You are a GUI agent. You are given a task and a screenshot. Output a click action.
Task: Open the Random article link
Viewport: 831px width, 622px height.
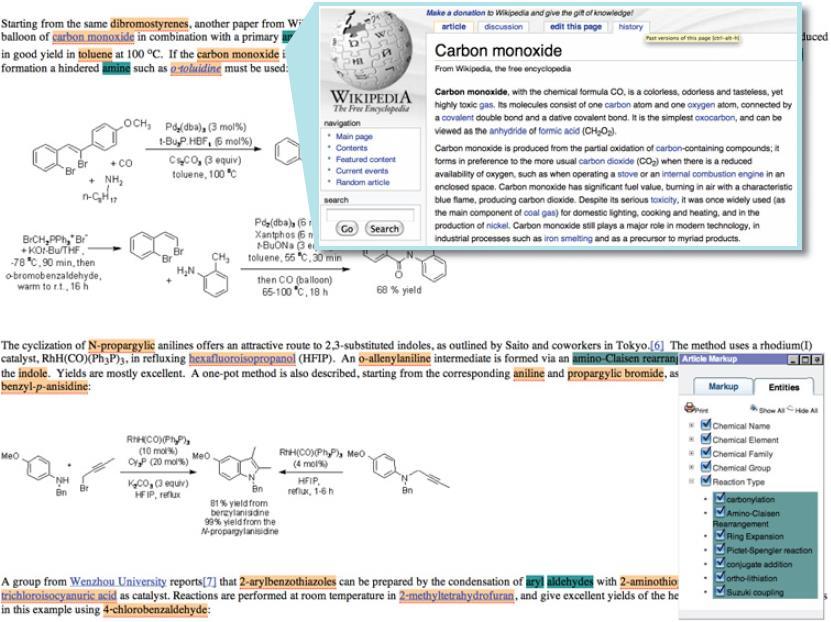click(x=363, y=182)
